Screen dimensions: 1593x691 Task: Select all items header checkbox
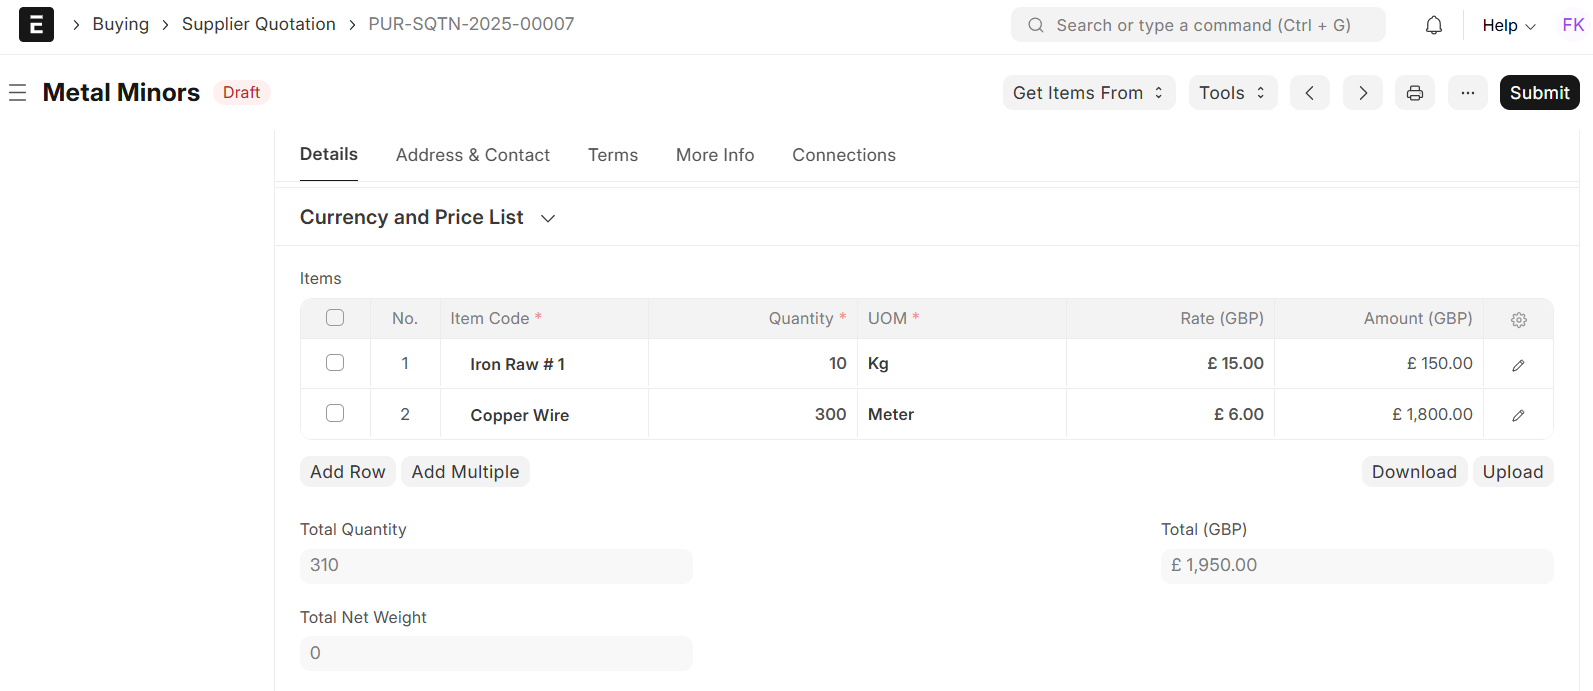[335, 318]
